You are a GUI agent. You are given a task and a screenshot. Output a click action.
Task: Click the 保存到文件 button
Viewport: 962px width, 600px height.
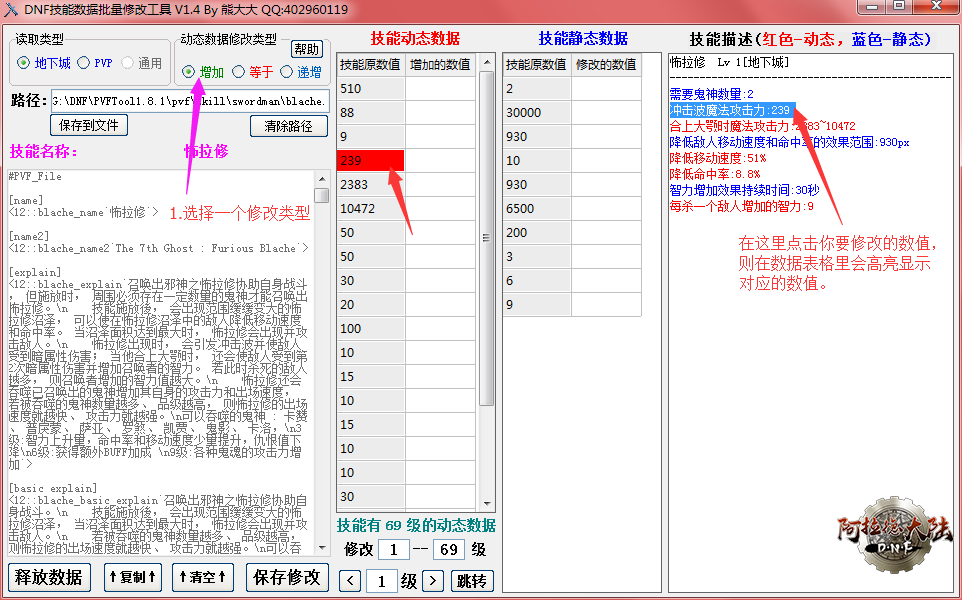tap(89, 125)
